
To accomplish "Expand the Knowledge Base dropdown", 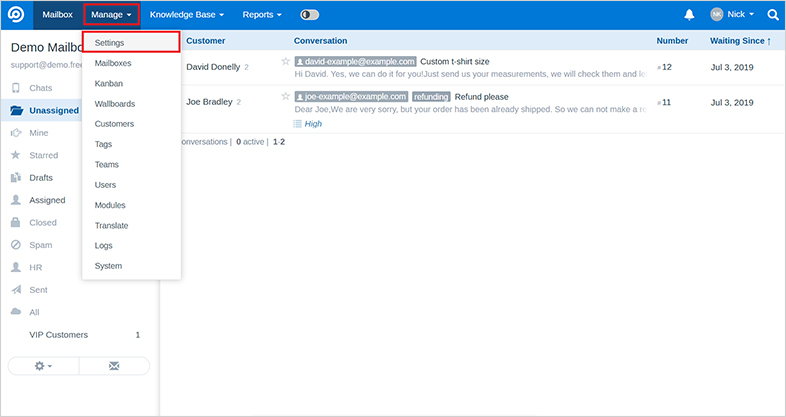I will (186, 15).
